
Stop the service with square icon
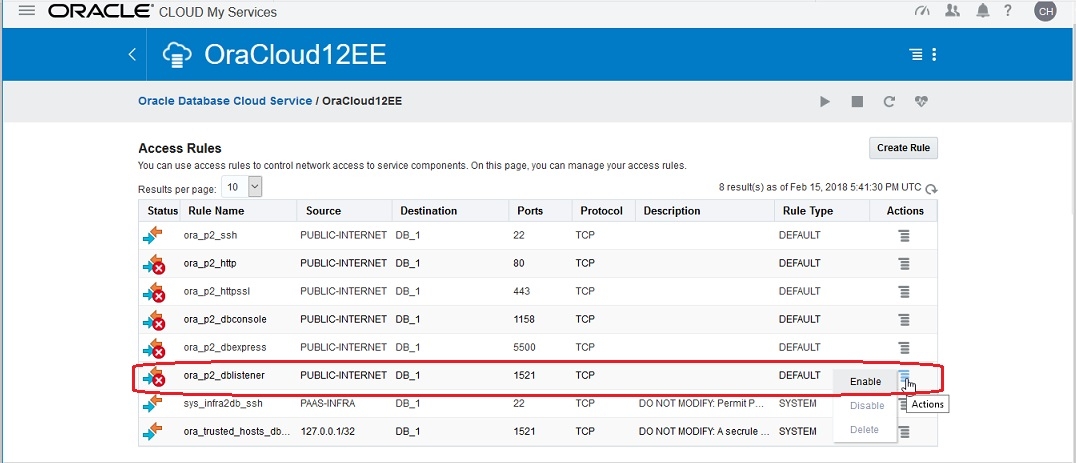(x=857, y=102)
